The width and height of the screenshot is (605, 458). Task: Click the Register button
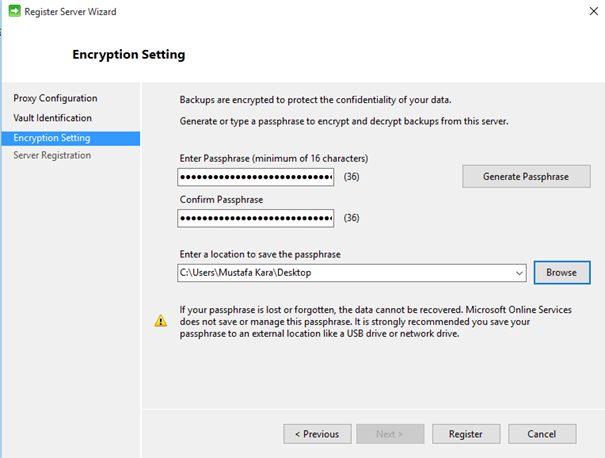(x=466, y=434)
